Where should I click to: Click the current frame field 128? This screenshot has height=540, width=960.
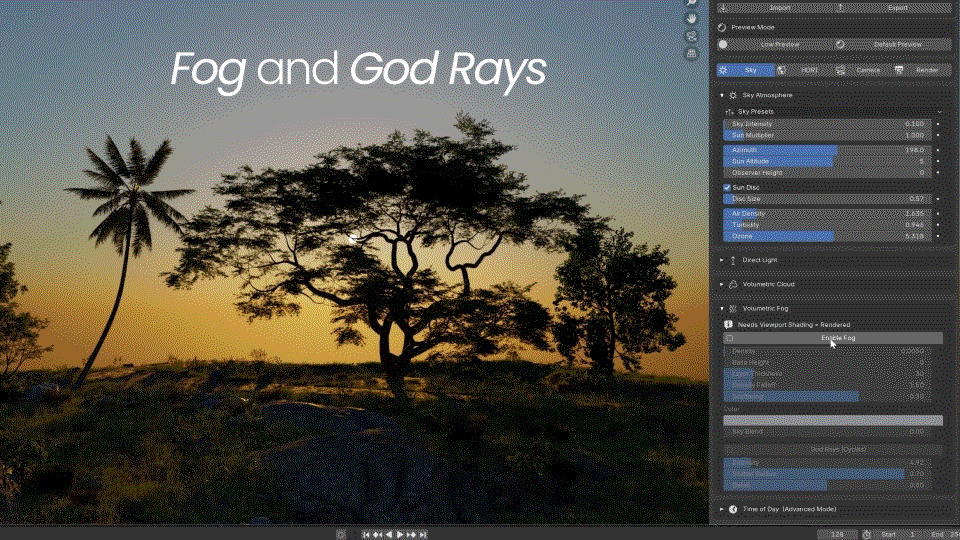coord(837,534)
